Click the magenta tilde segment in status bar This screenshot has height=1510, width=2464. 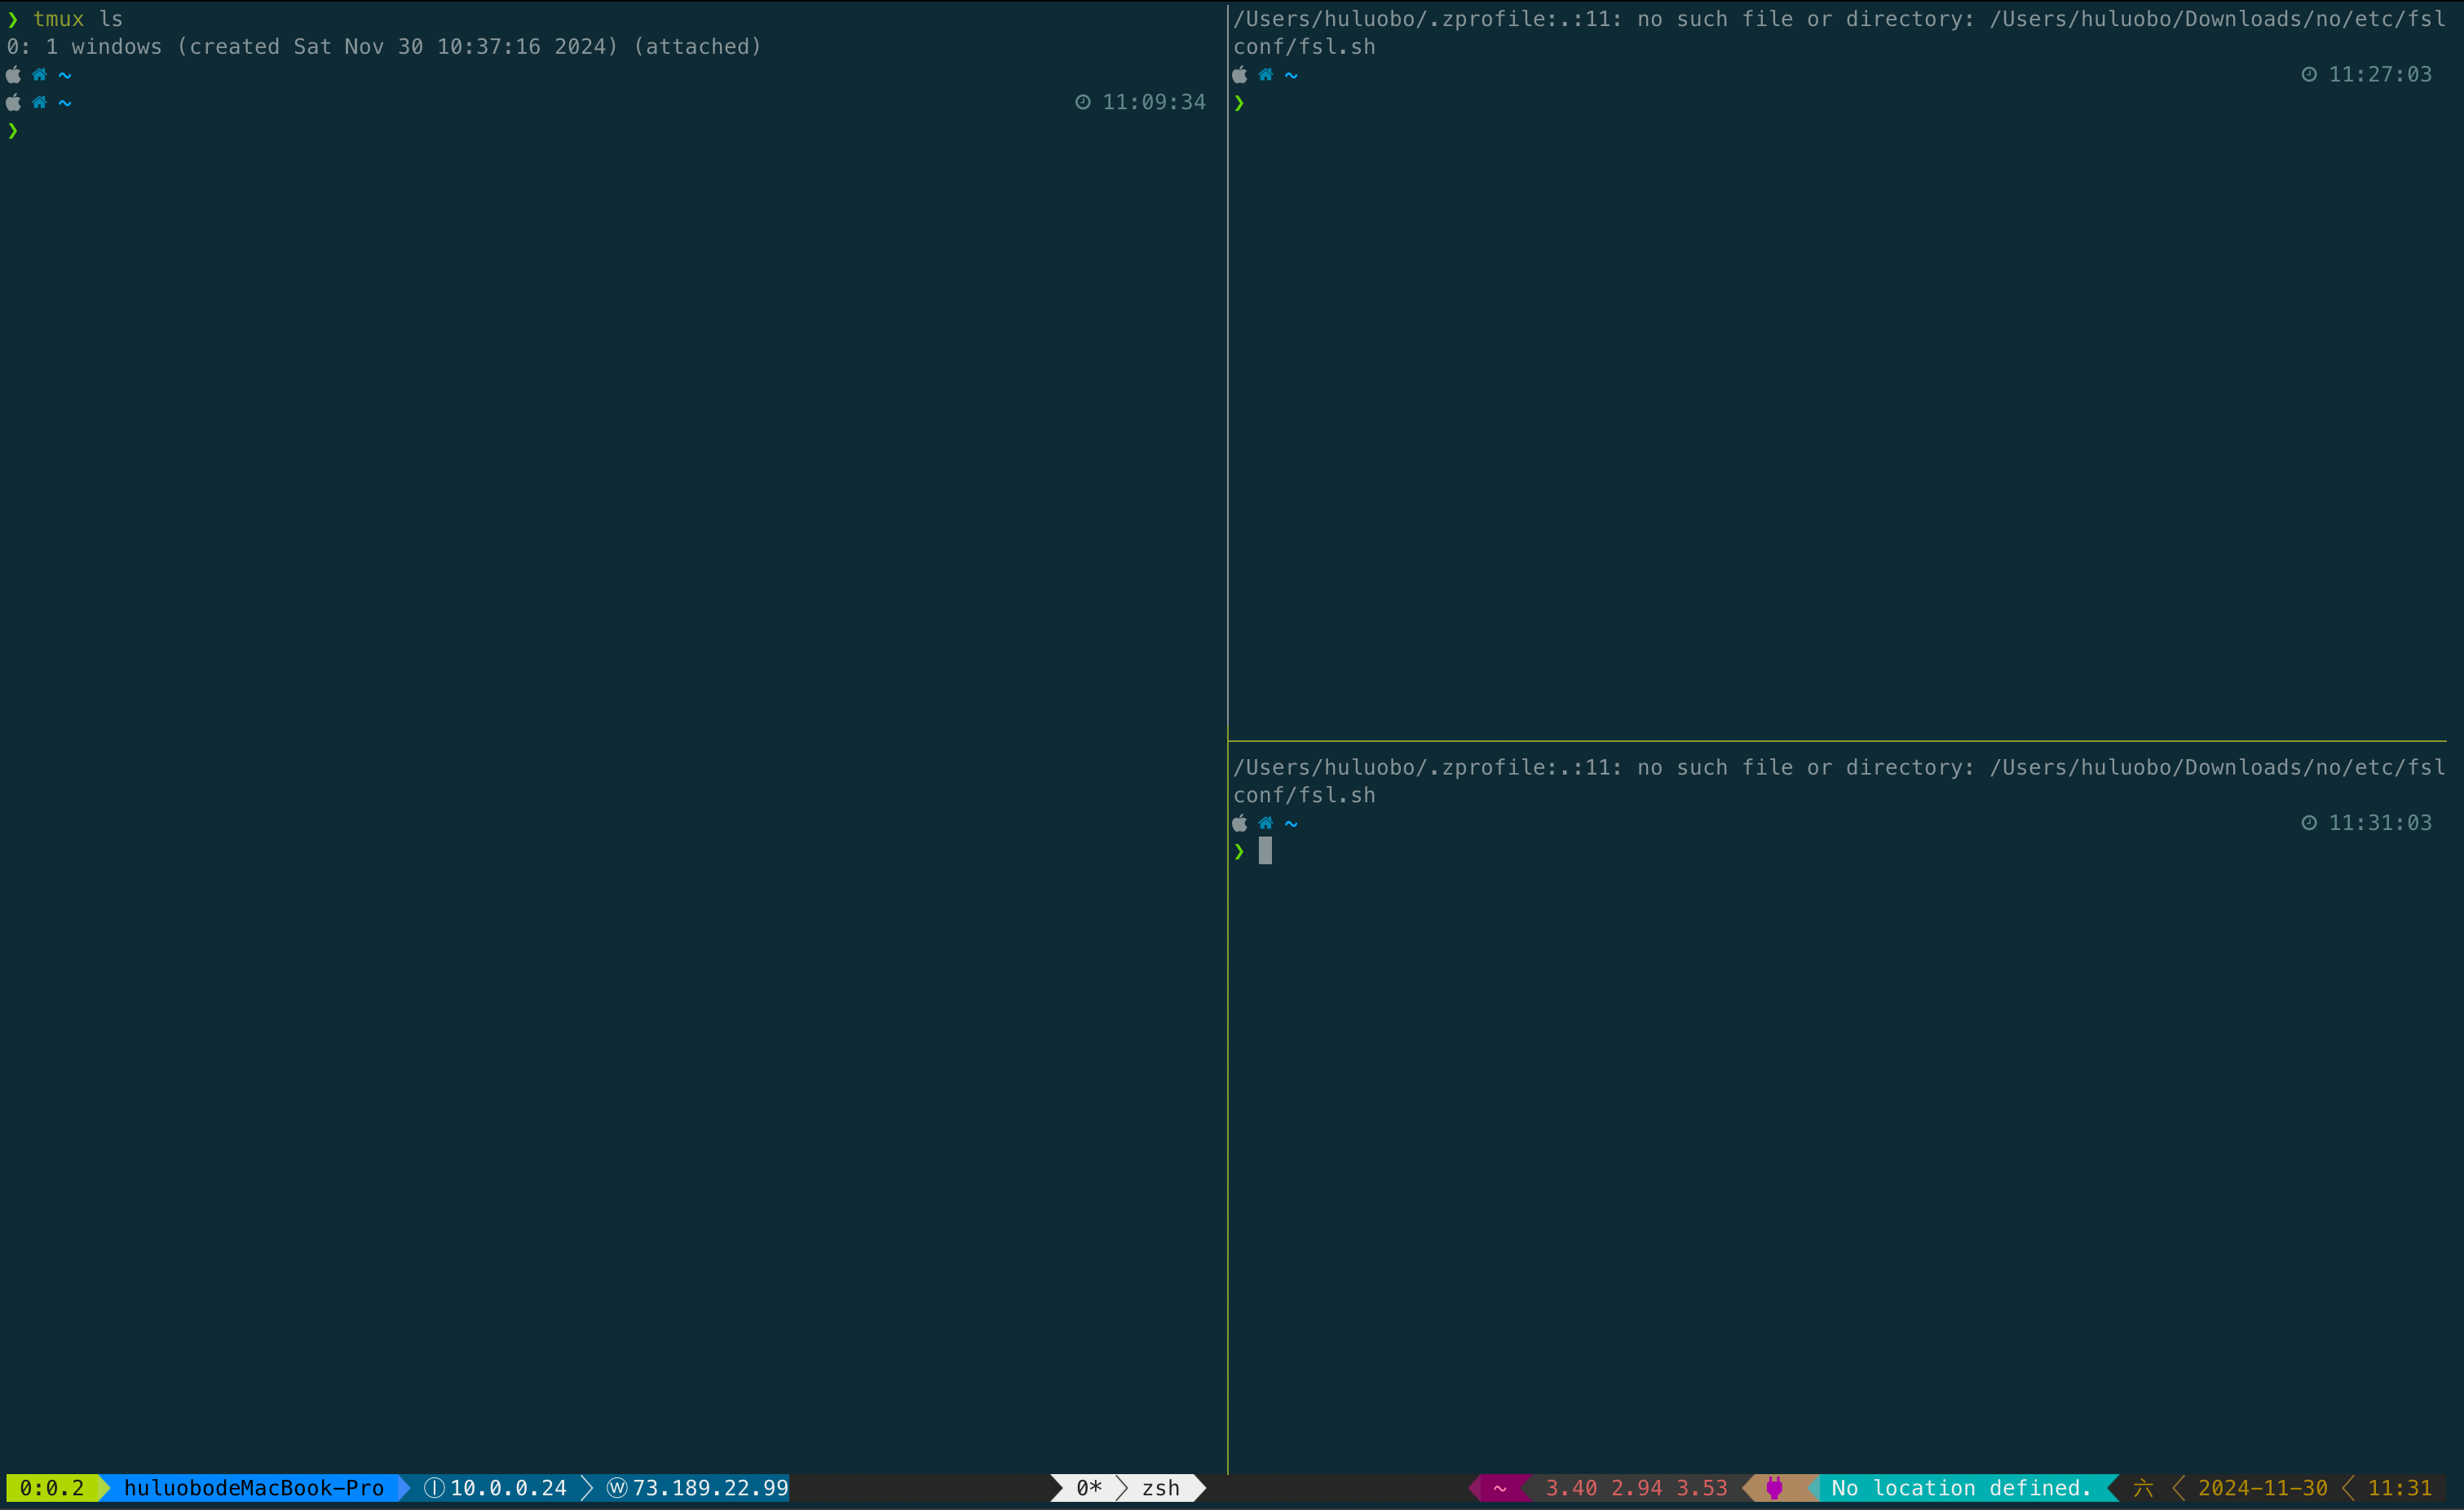1499,1488
